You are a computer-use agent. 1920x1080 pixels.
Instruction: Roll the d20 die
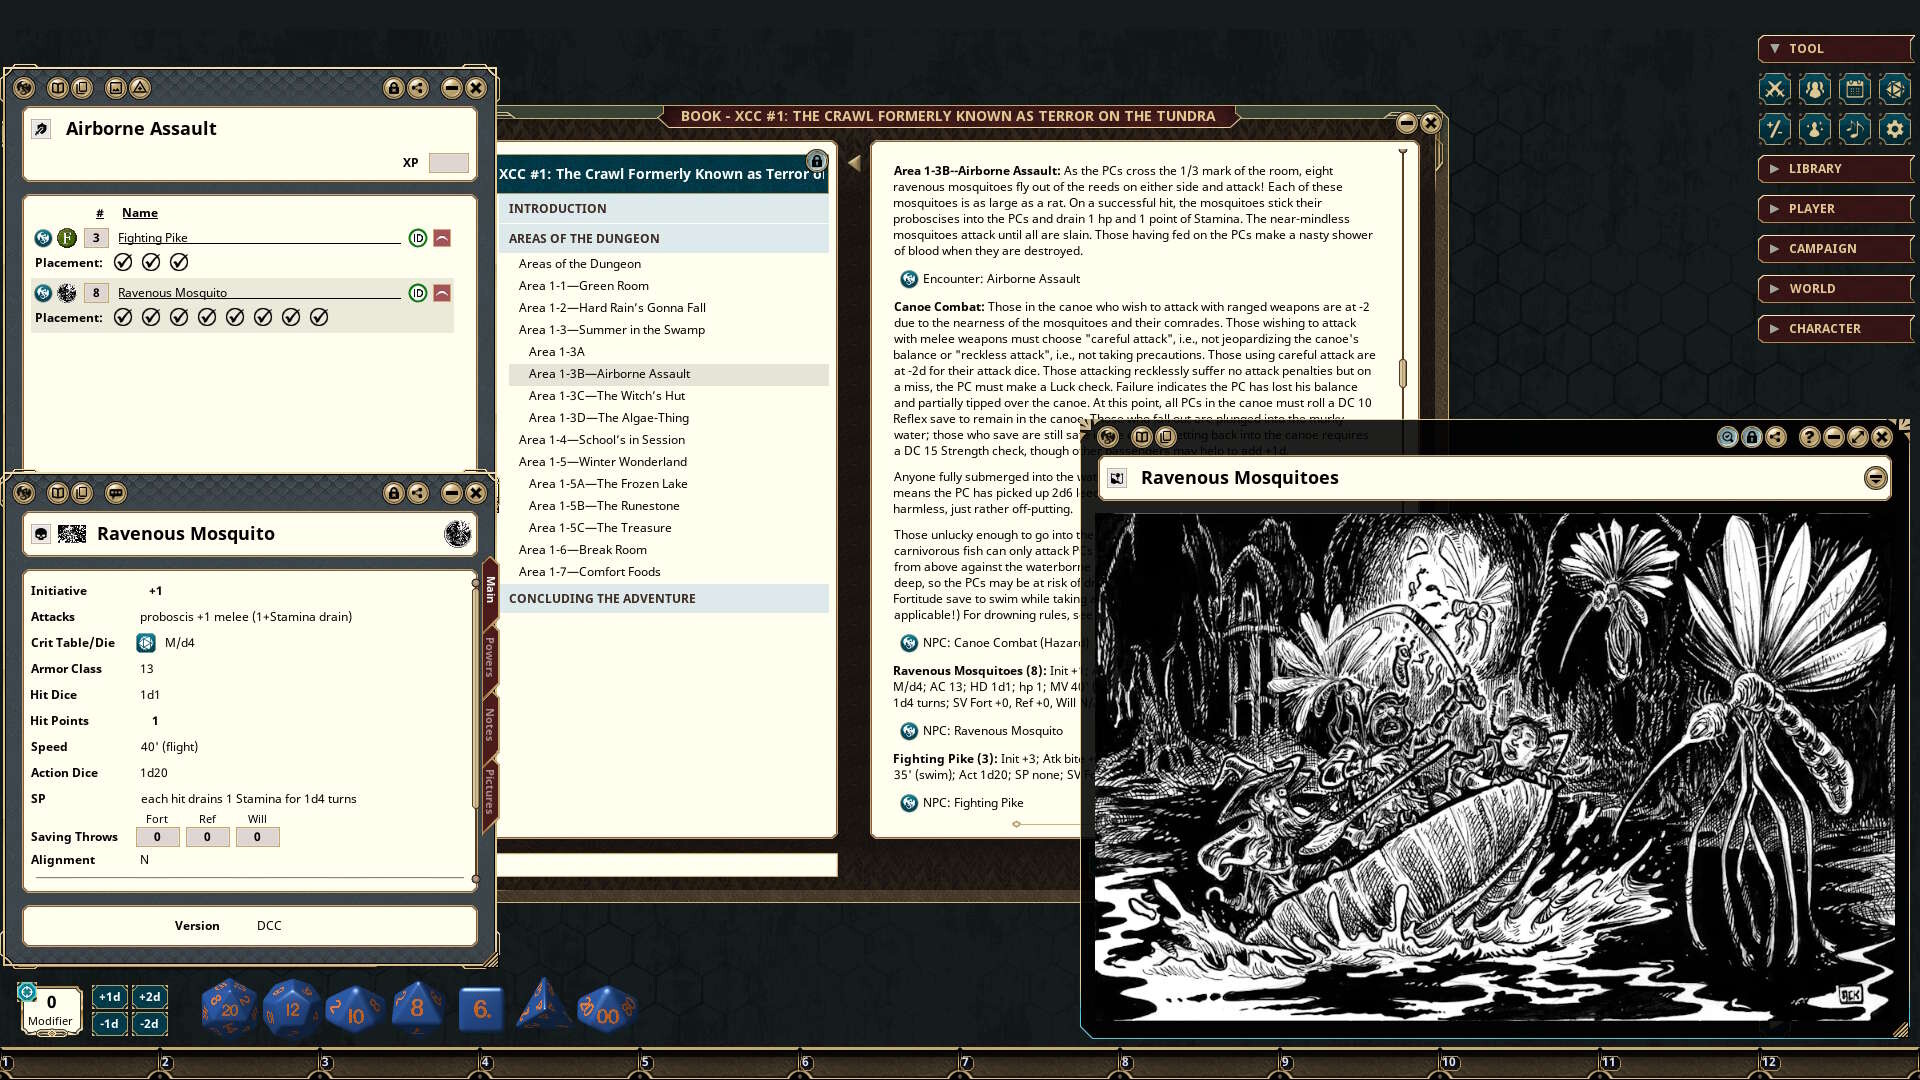229,1008
